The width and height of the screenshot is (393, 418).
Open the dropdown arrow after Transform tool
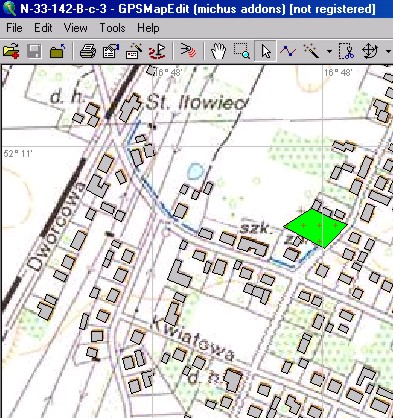point(388,52)
